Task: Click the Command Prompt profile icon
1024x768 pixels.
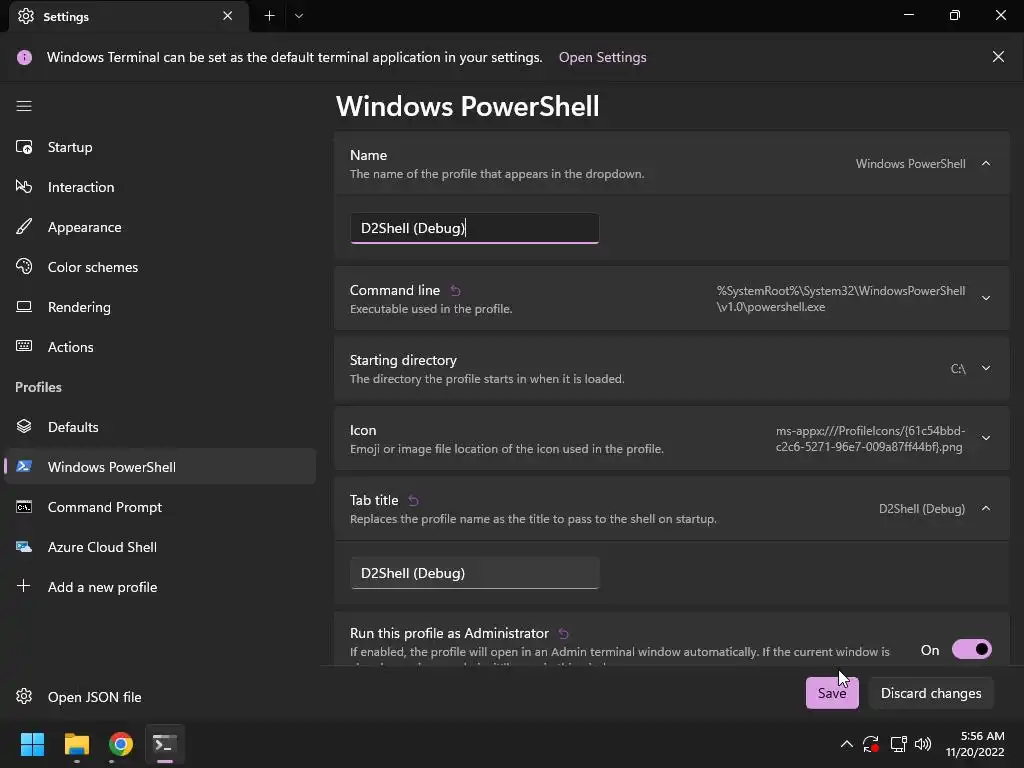Action: (24, 507)
